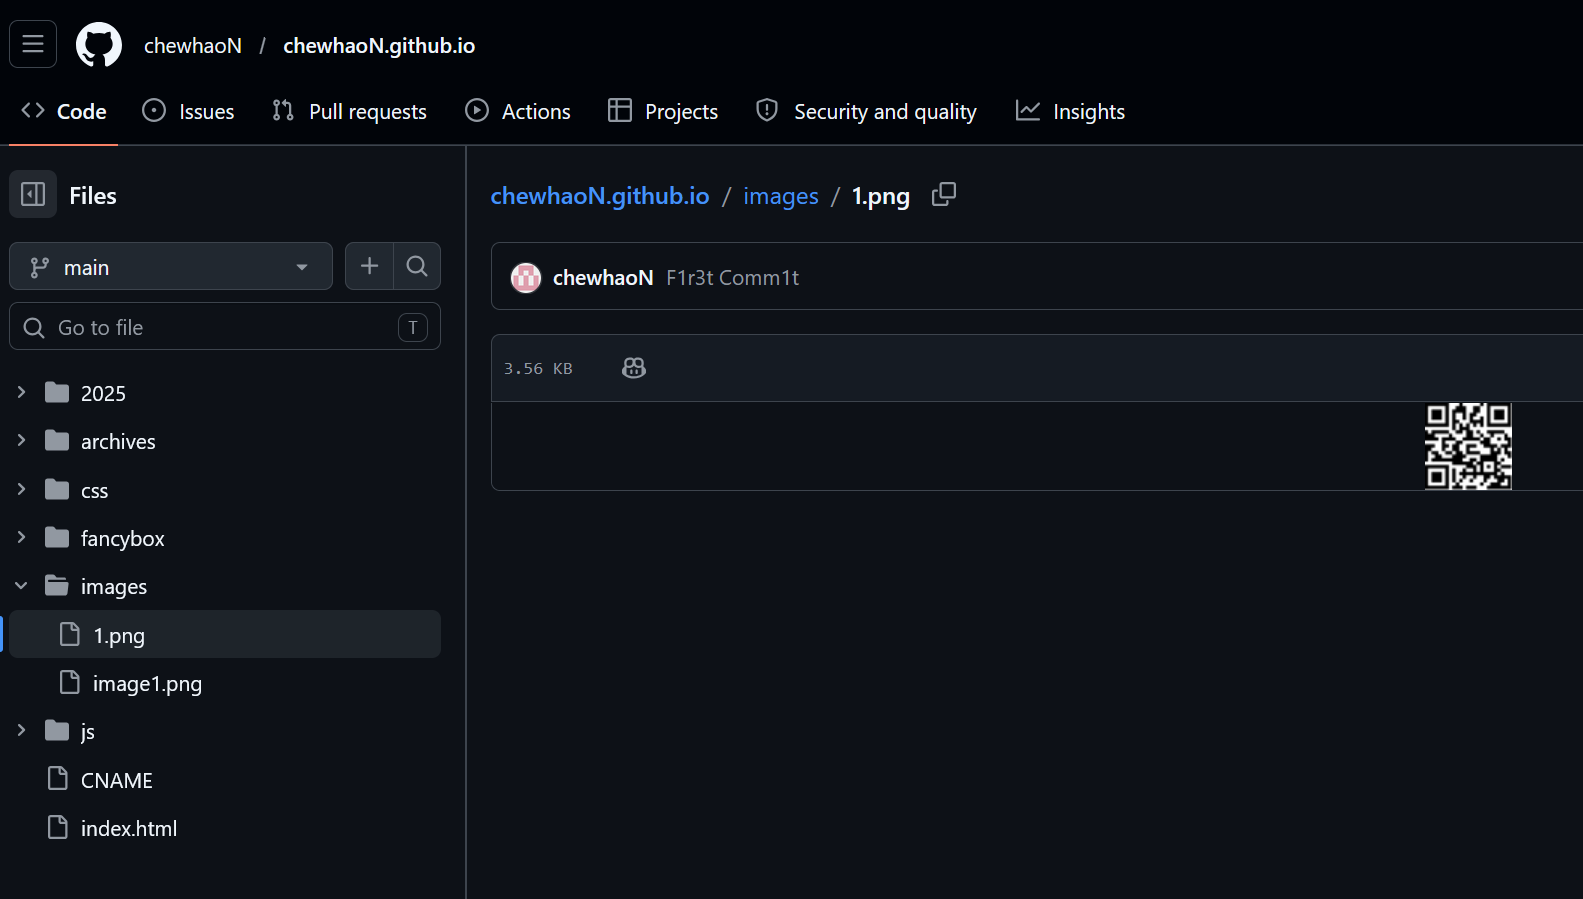This screenshot has height=899, width=1583.
Task: Navigate to images breadcrumb folder
Action: coord(781,196)
